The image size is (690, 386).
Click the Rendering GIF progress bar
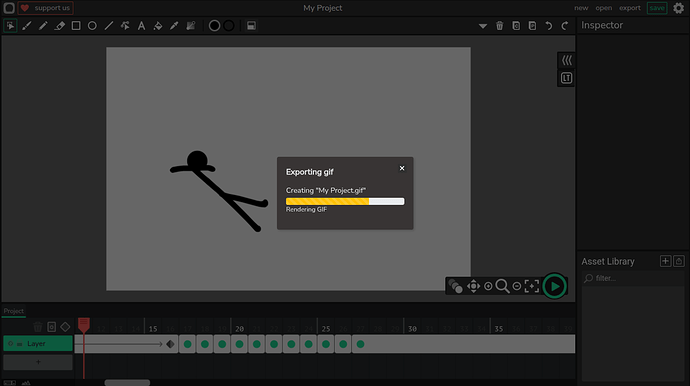pyautogui.click(x=345, y=201)
